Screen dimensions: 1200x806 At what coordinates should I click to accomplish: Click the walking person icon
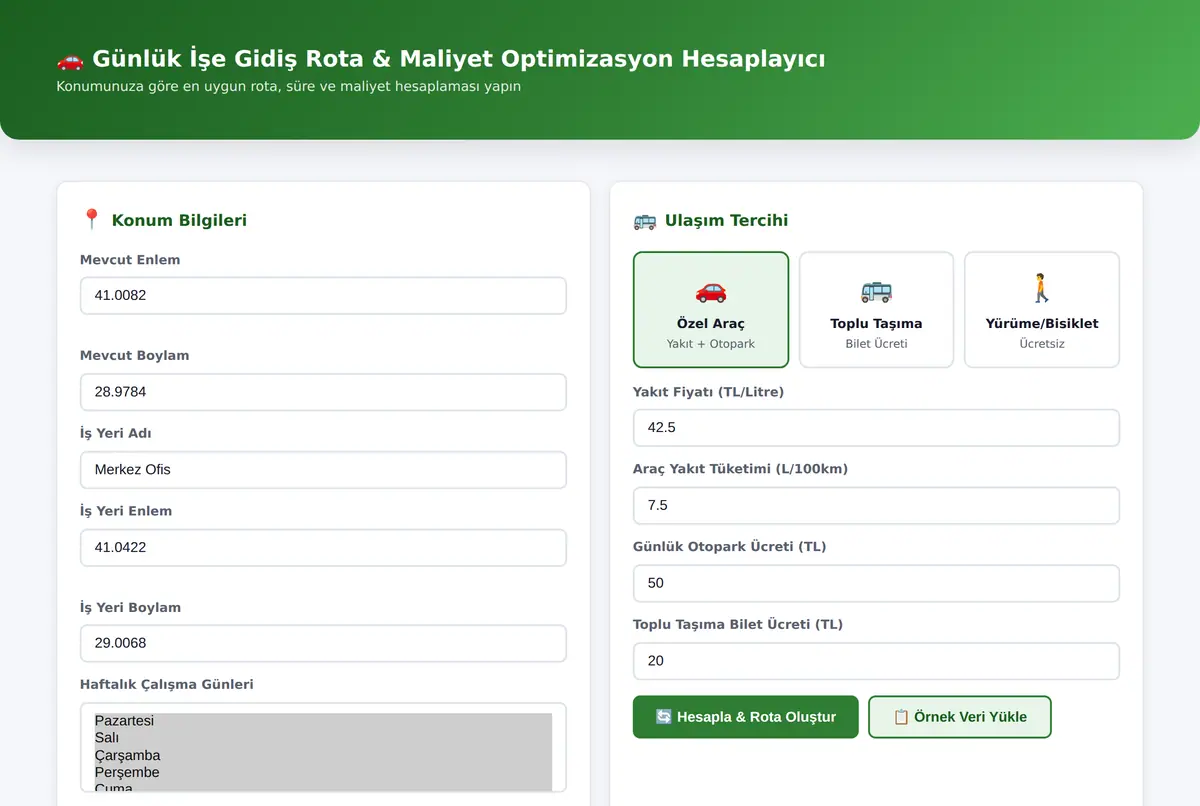click(x=1042, y=289)
